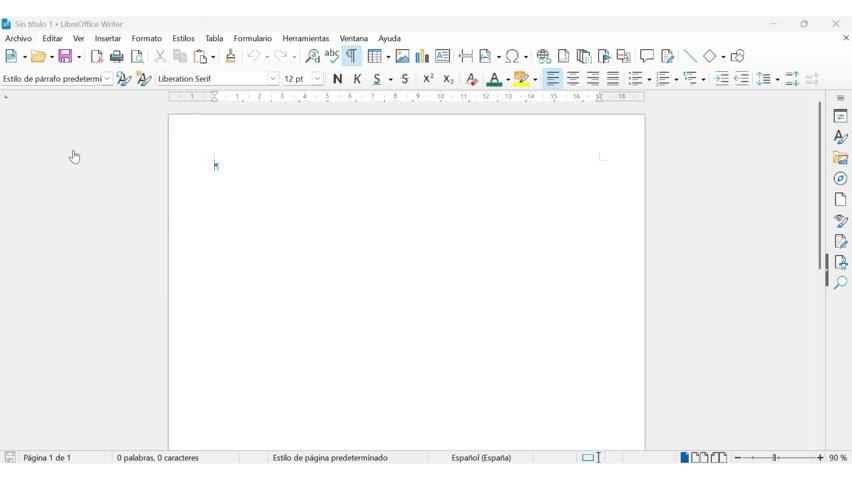Open the Insertar menu
The height and width of the screenshot is (480, 852).
(108, 39)
